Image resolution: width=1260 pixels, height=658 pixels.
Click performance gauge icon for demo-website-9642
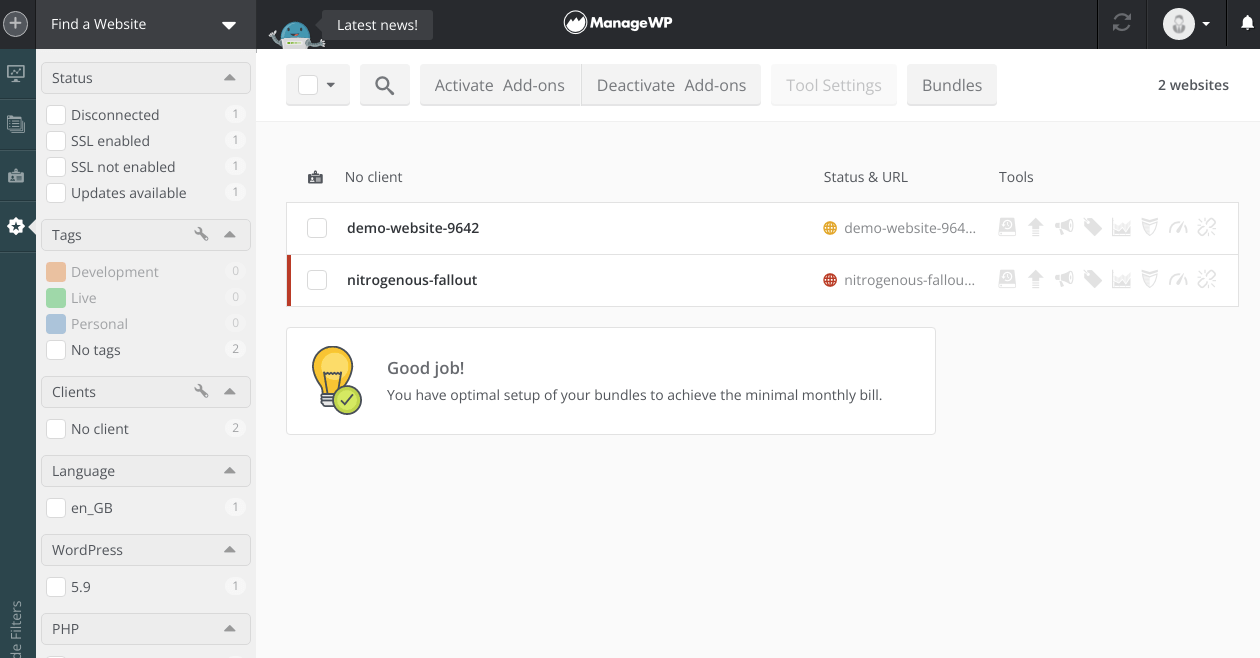point(1178,228)
